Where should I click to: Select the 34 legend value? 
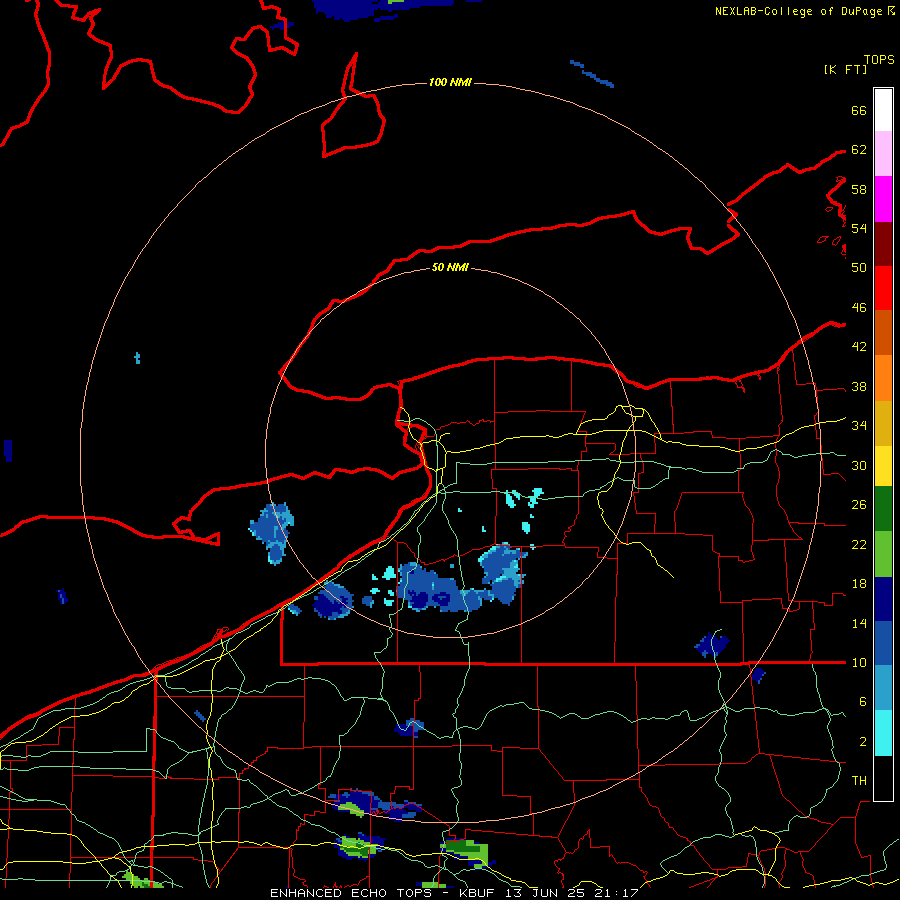859,426
